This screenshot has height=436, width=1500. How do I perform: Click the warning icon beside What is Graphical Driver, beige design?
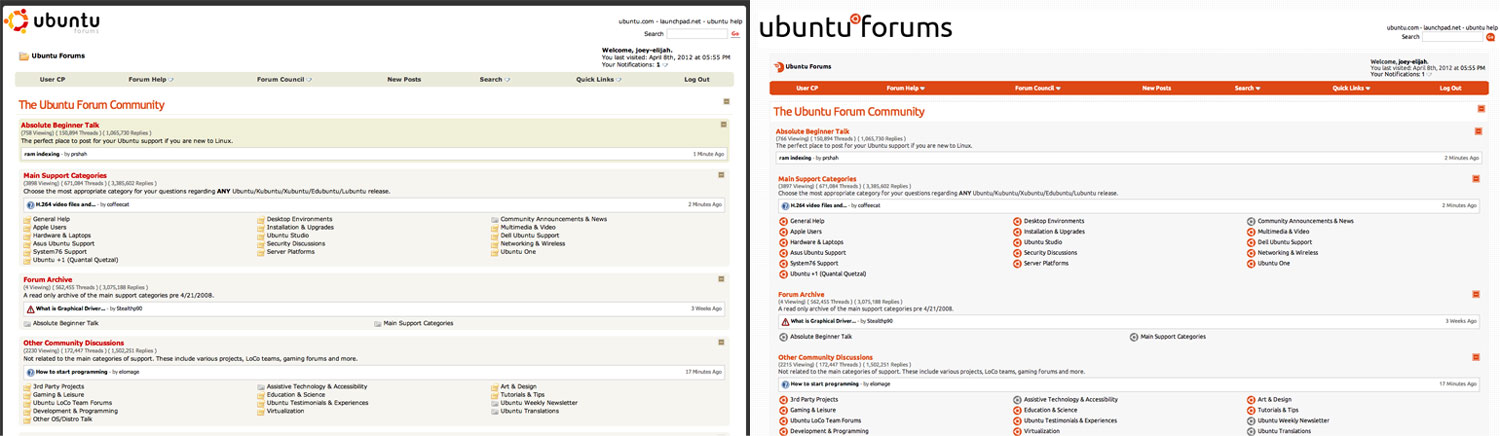30,308
